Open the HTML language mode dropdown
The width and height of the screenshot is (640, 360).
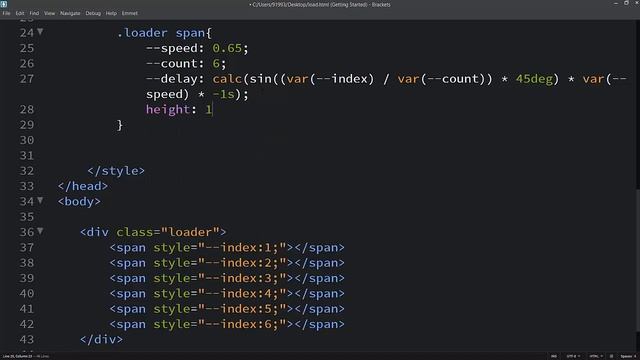[596, 356]
